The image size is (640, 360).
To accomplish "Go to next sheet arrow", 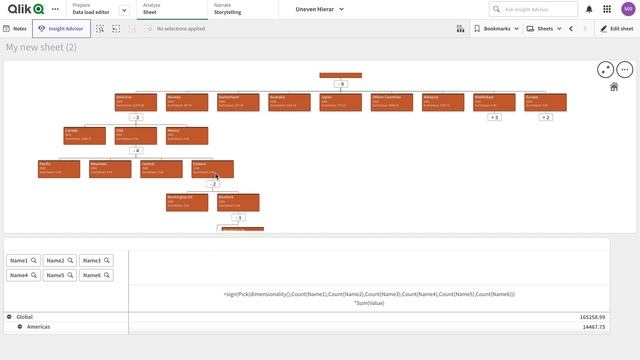I will (x=585, y=29).
